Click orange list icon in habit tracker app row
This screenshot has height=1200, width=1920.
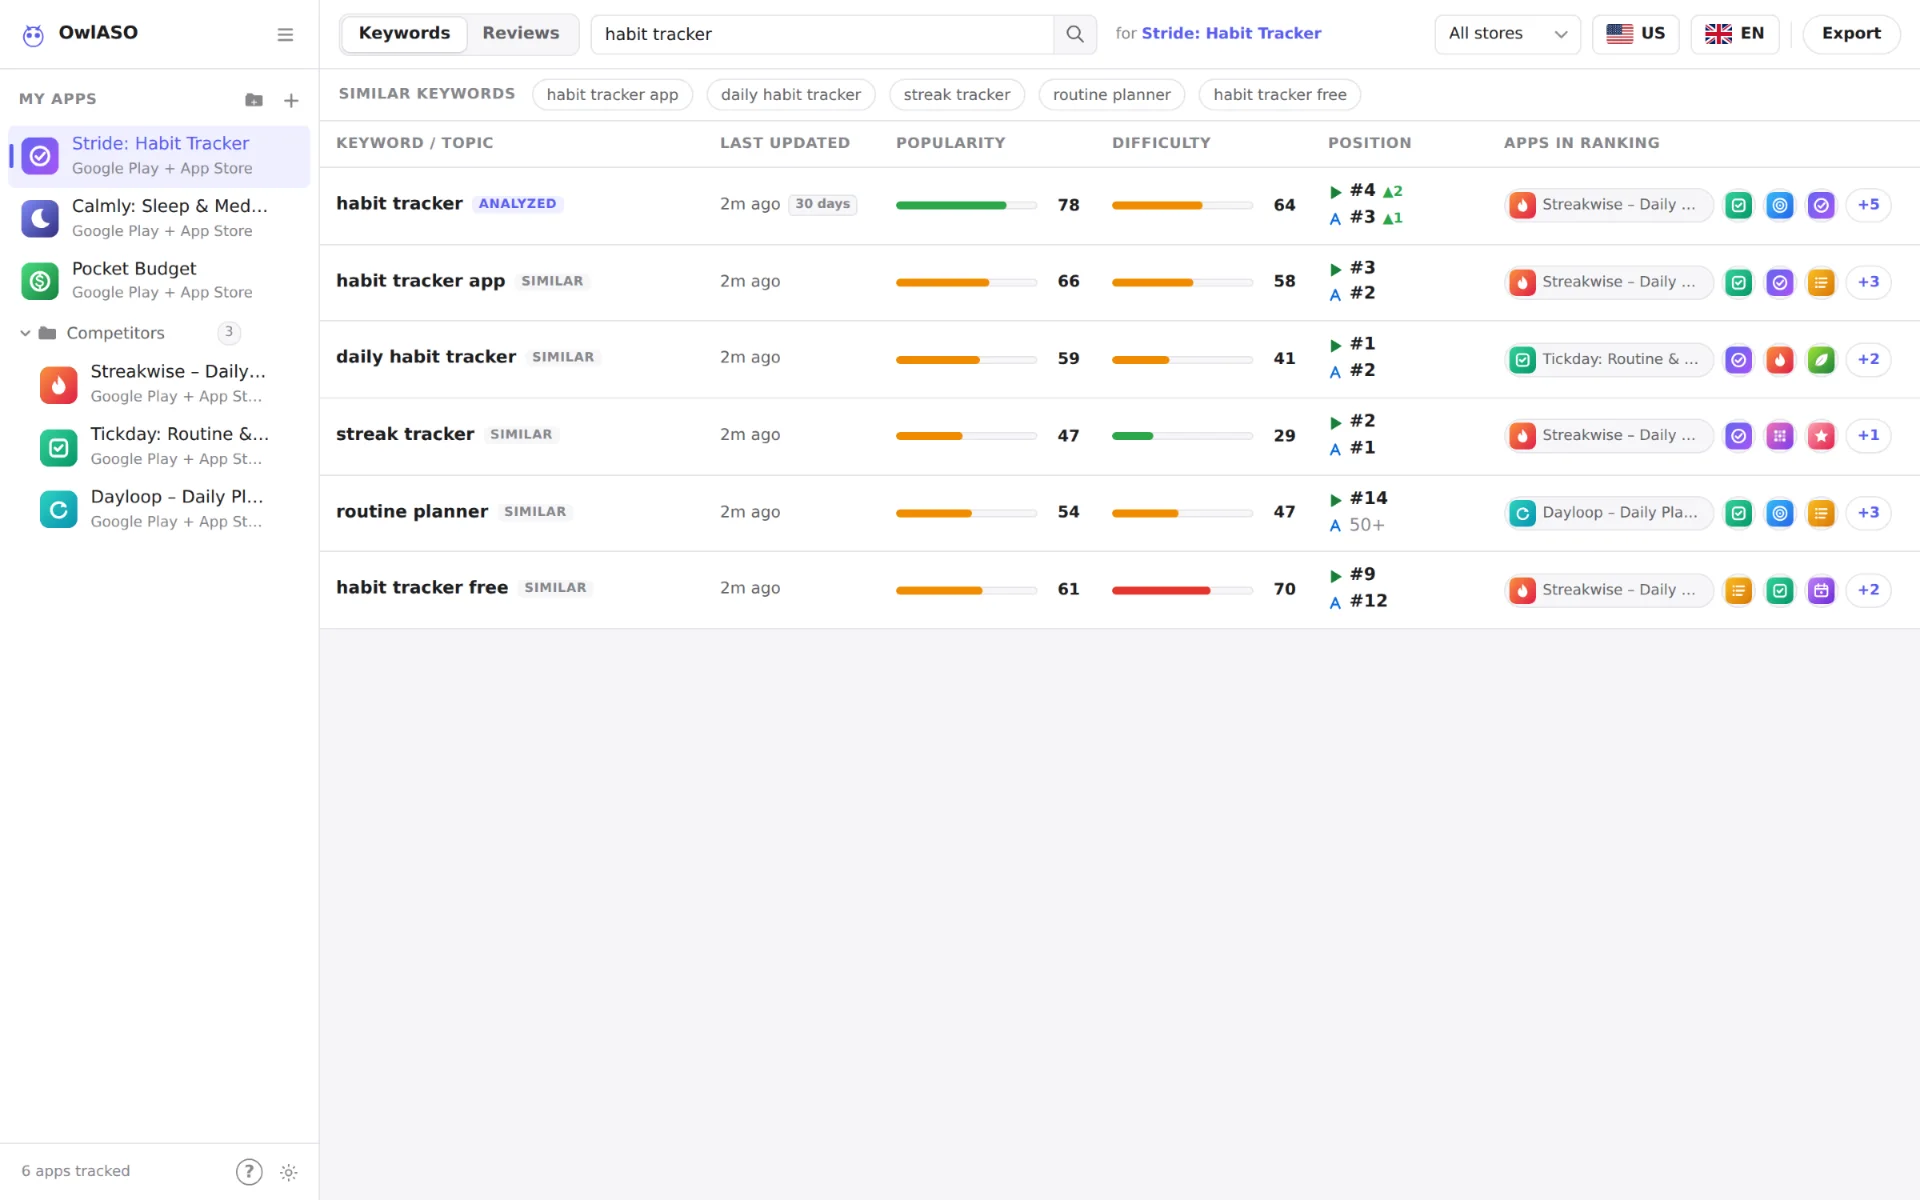1821,282
